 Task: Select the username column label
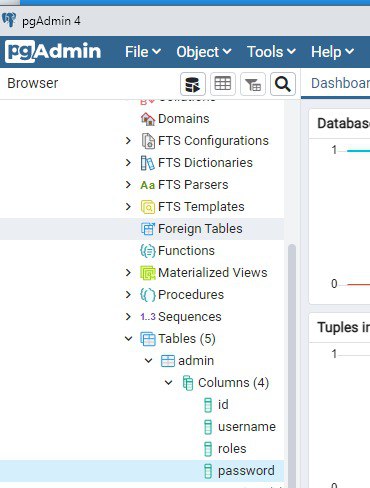point(247,427)
